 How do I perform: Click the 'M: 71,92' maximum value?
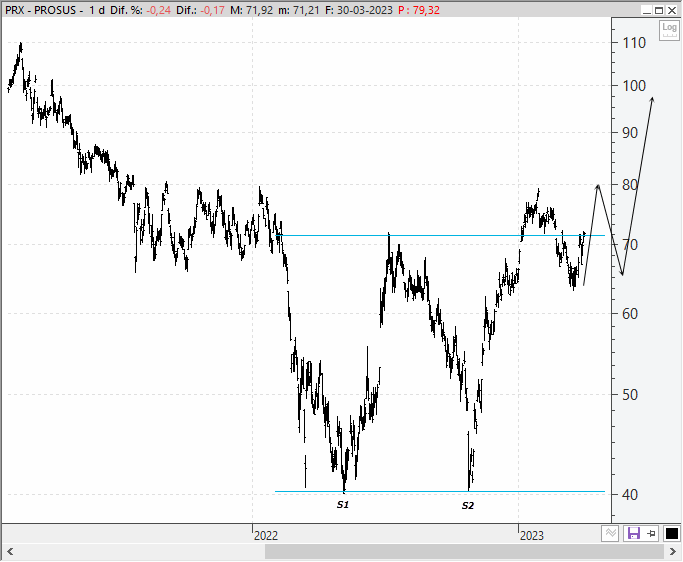coord(251,10)
